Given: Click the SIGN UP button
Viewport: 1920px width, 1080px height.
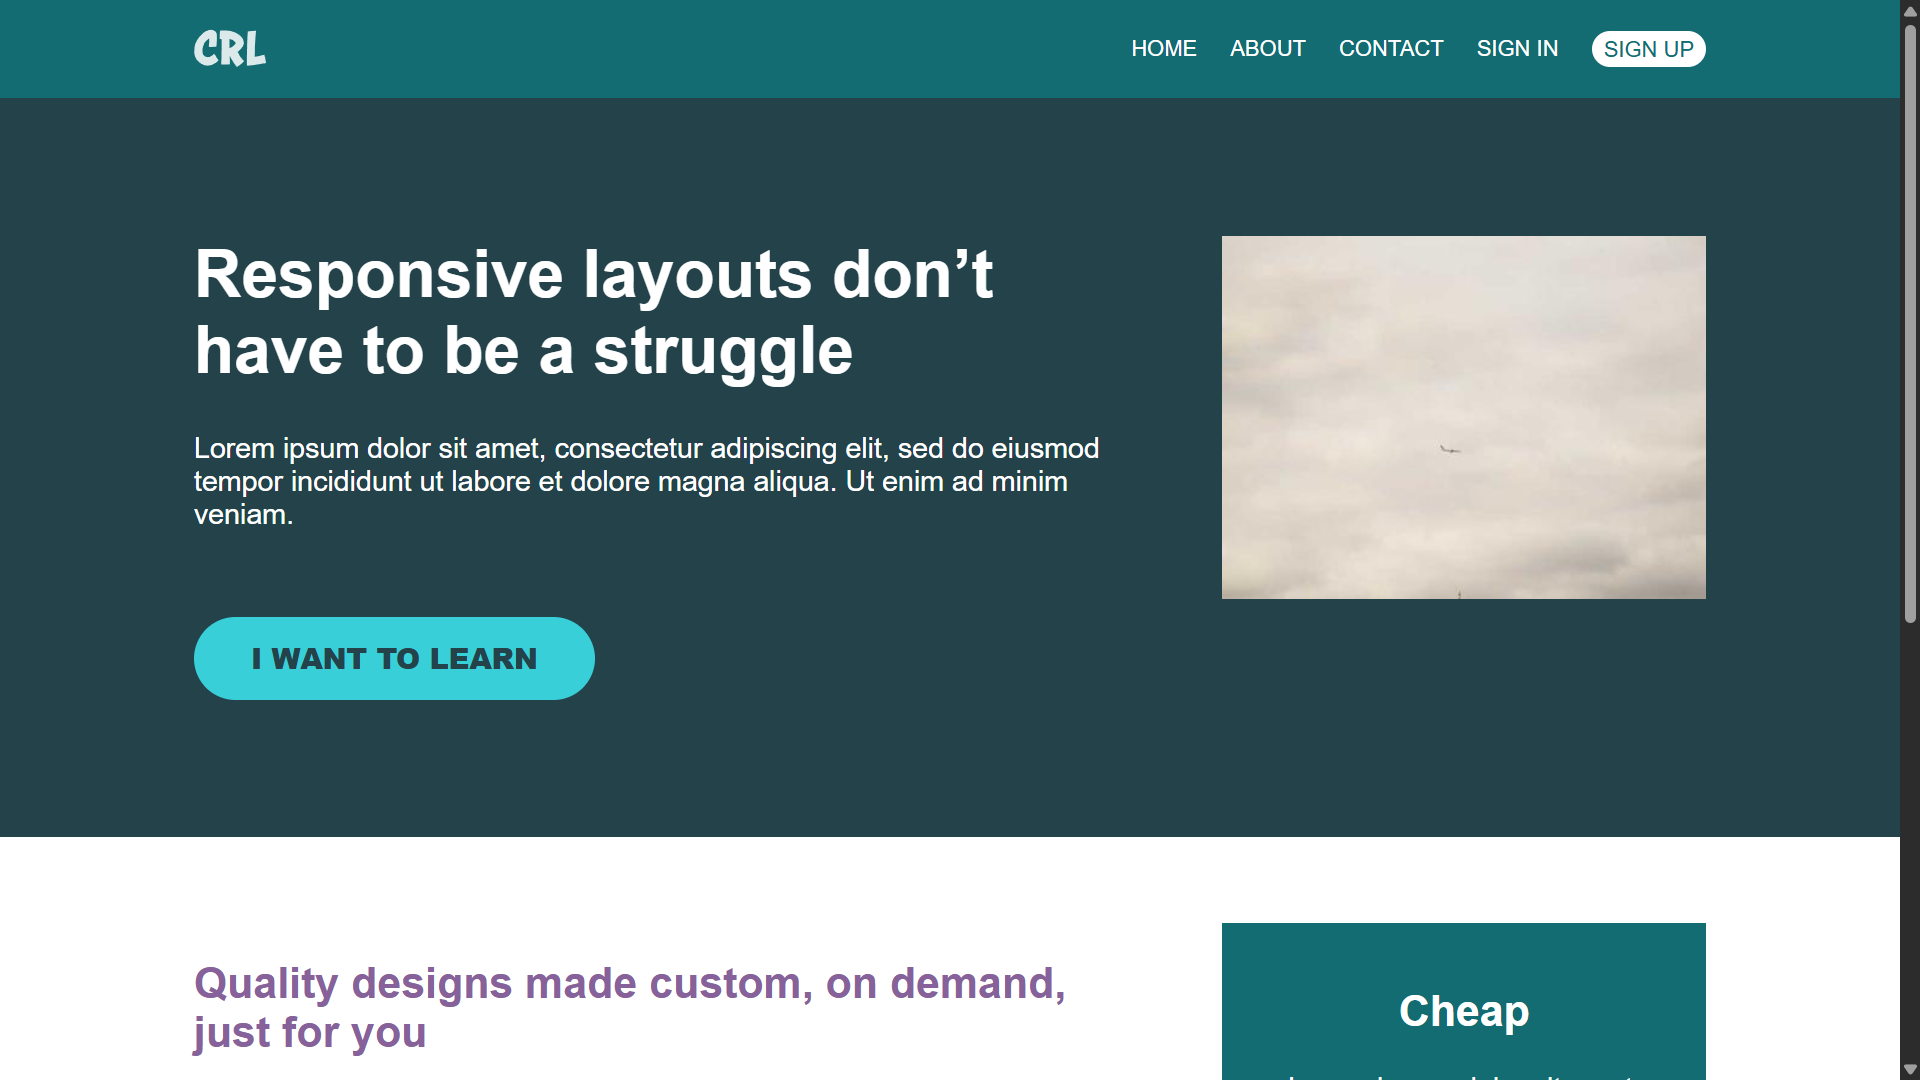Looking at the screenshot, I should 1648,49.
